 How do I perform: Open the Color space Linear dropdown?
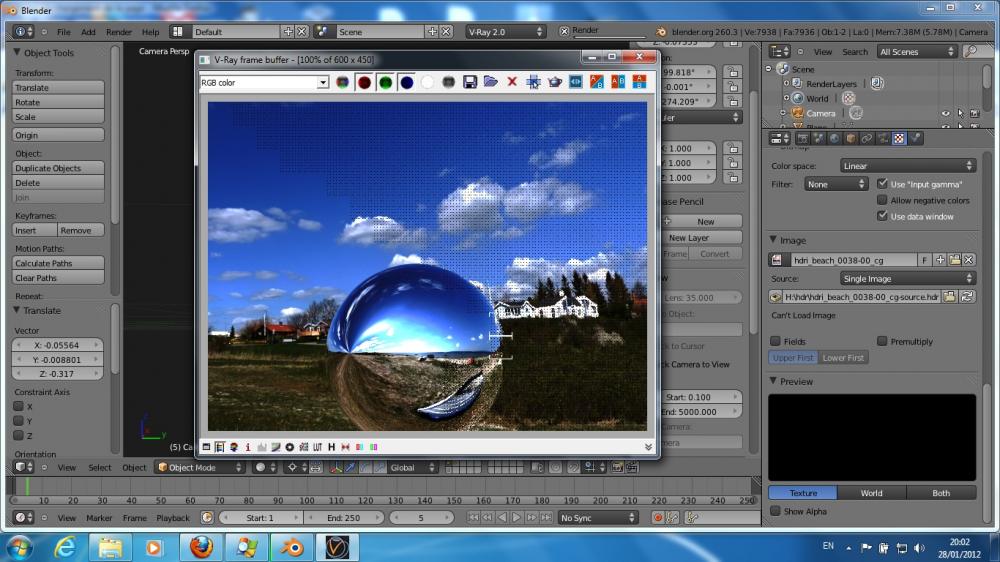[x=908, y=166]
